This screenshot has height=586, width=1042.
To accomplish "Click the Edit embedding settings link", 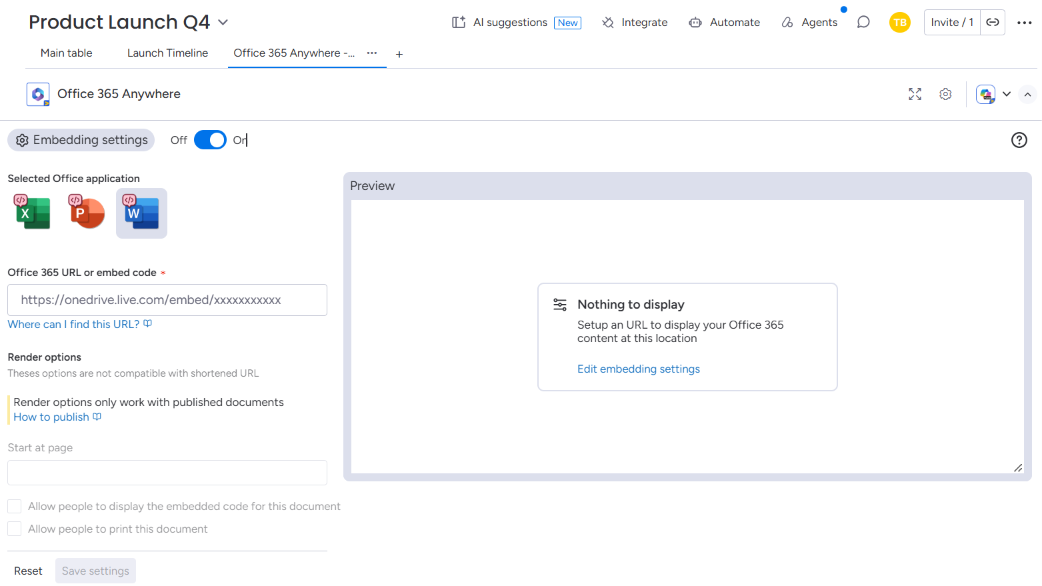I will [x=639, y=369].
